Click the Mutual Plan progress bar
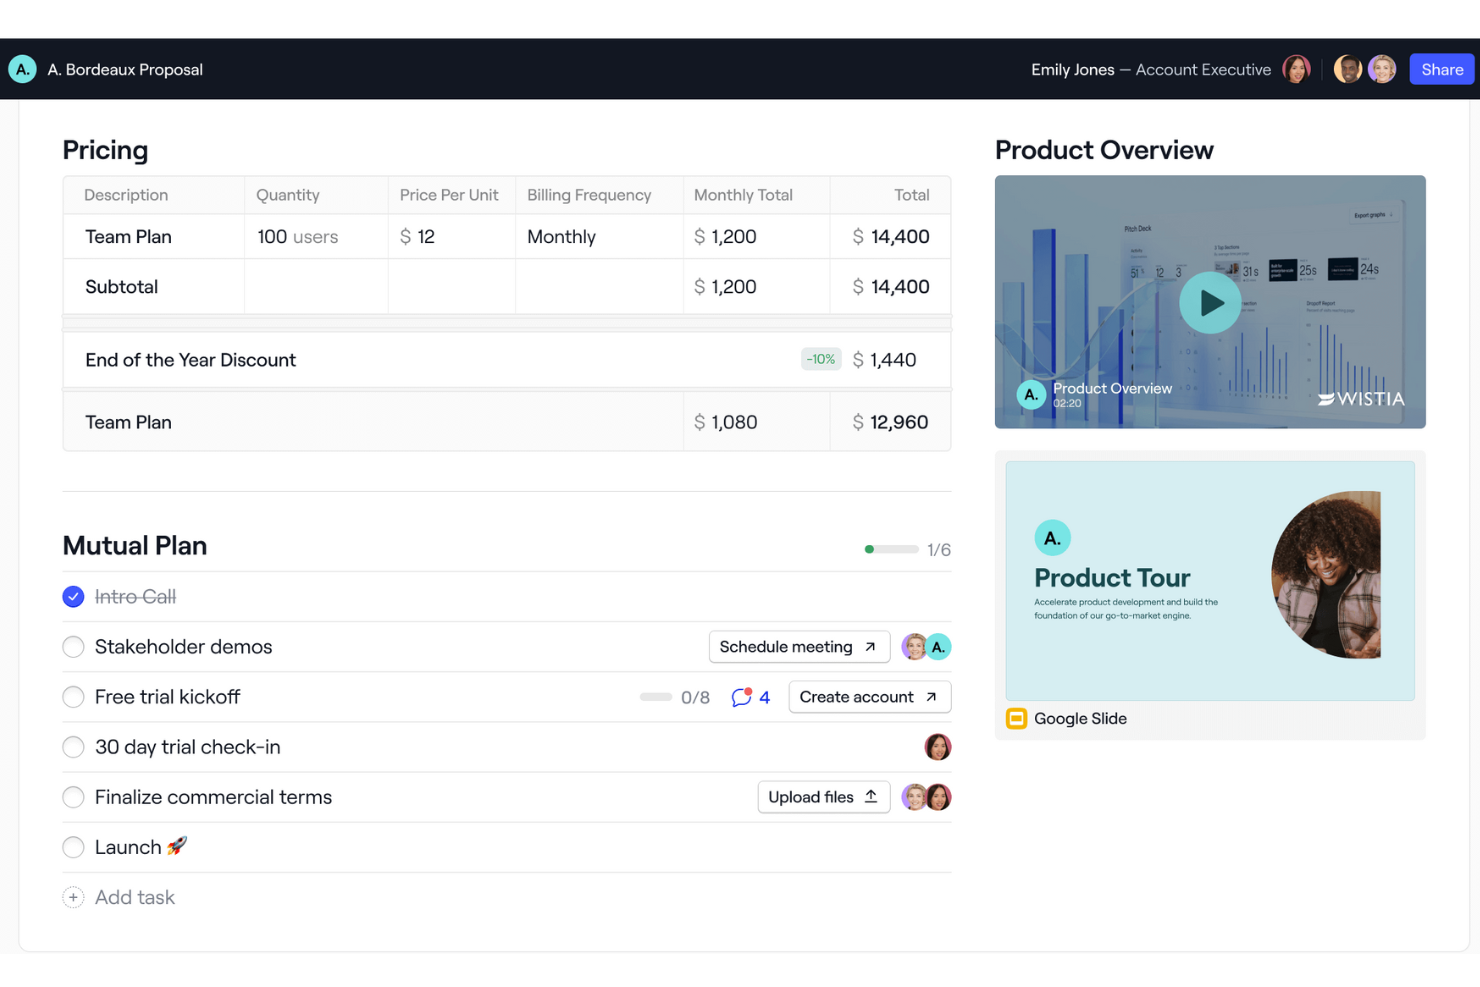The image size is (1480, 987). (890, 549)
